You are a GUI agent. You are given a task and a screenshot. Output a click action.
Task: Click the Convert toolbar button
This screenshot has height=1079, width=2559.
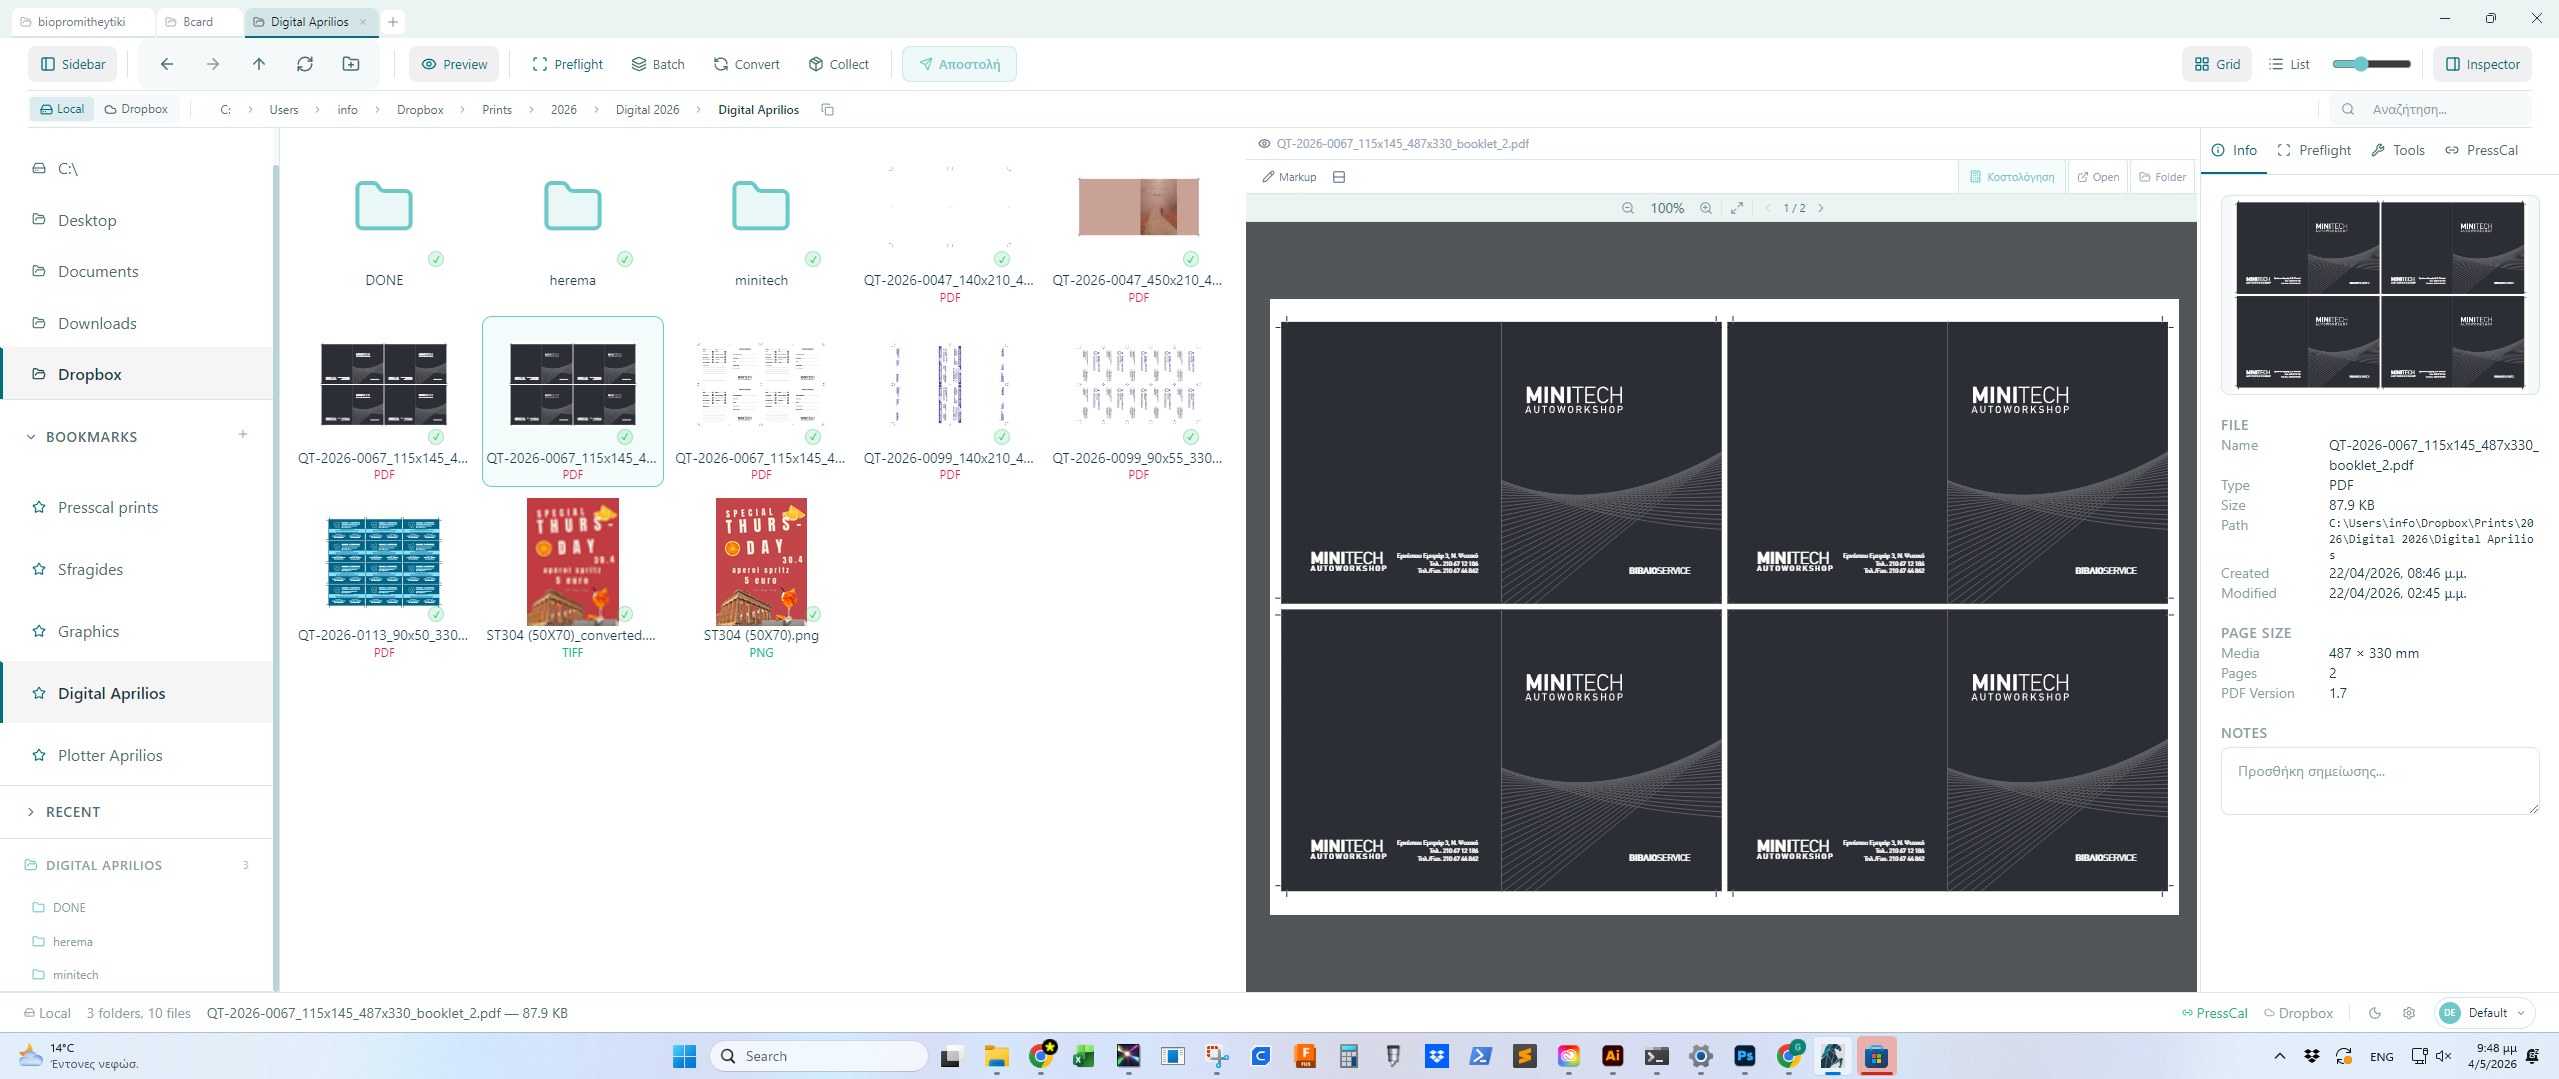[x=746, y=64]
